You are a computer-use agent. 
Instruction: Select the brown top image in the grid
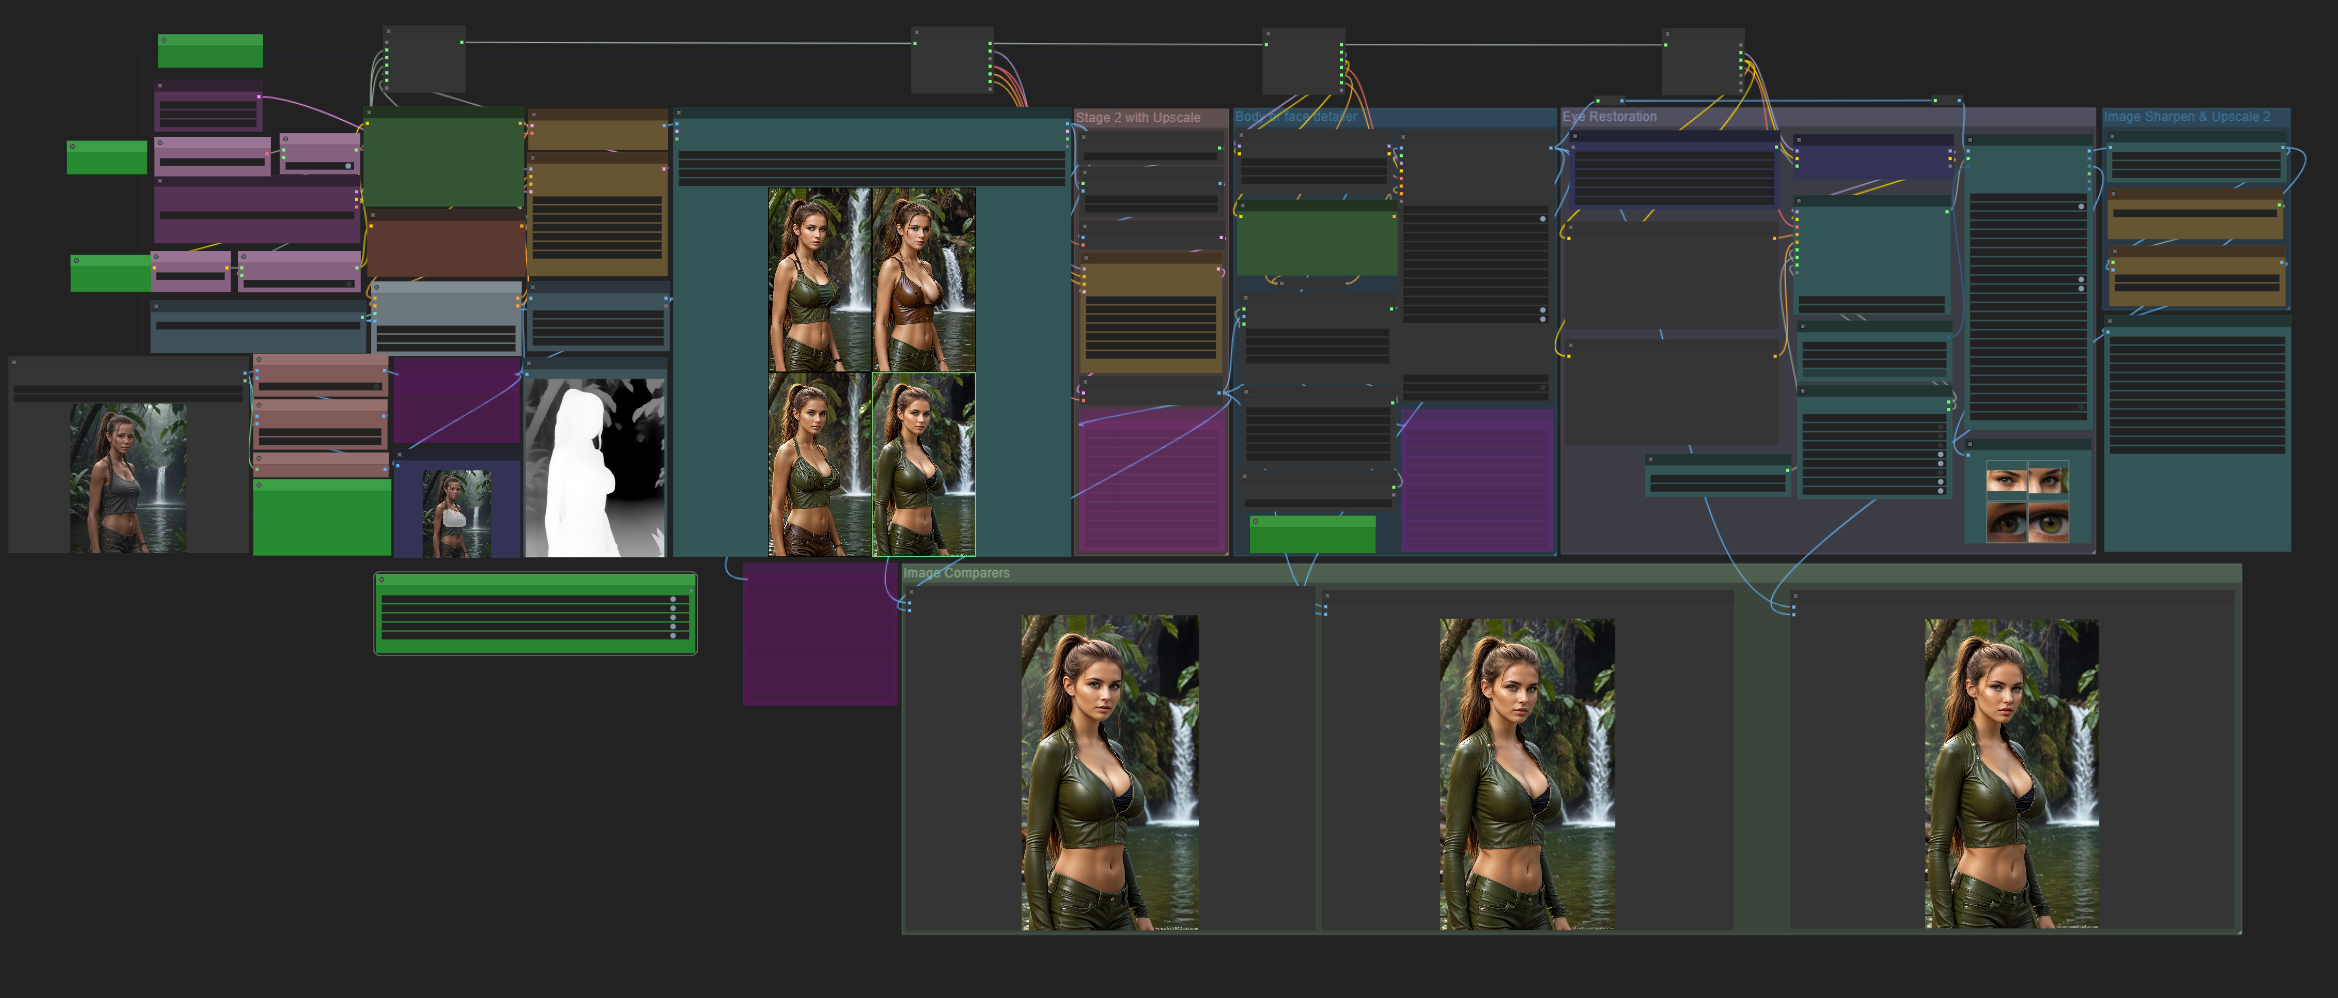[924, 280]
